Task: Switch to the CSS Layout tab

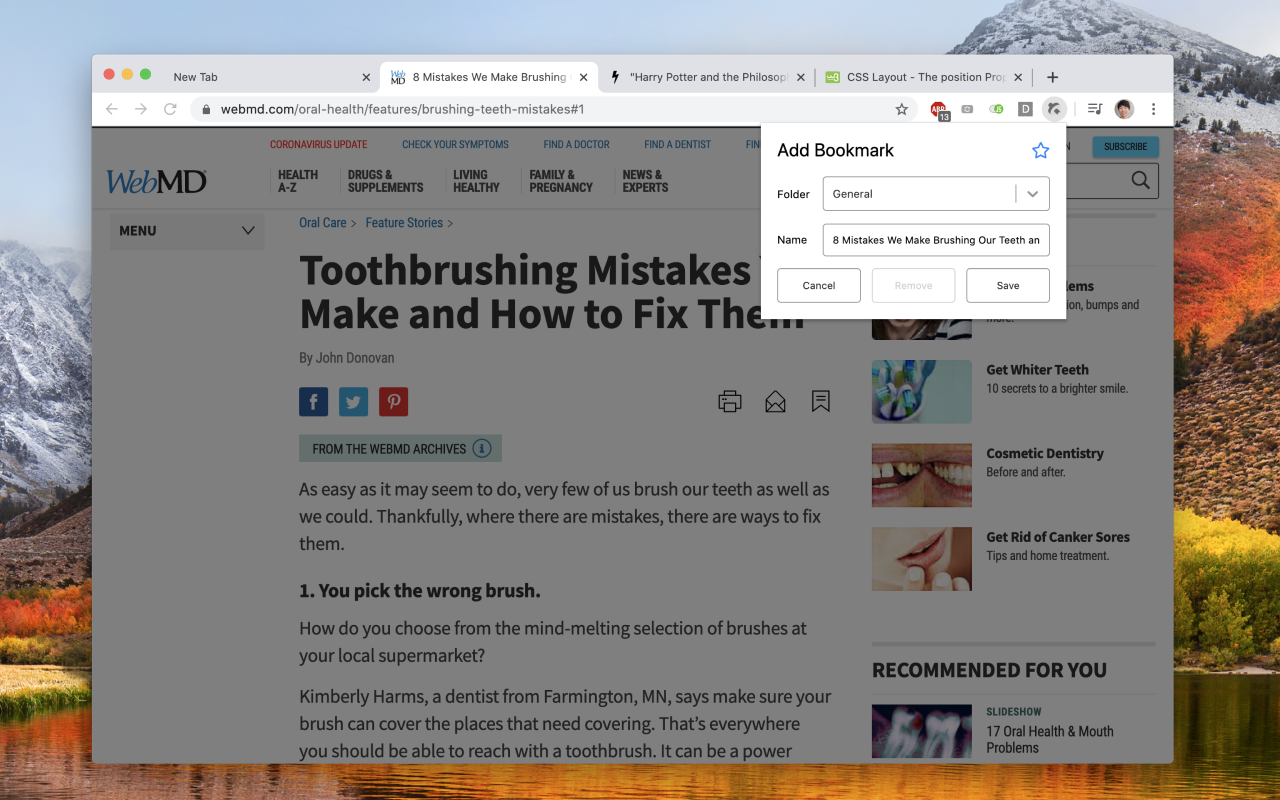Action: [x=926, y=77]
